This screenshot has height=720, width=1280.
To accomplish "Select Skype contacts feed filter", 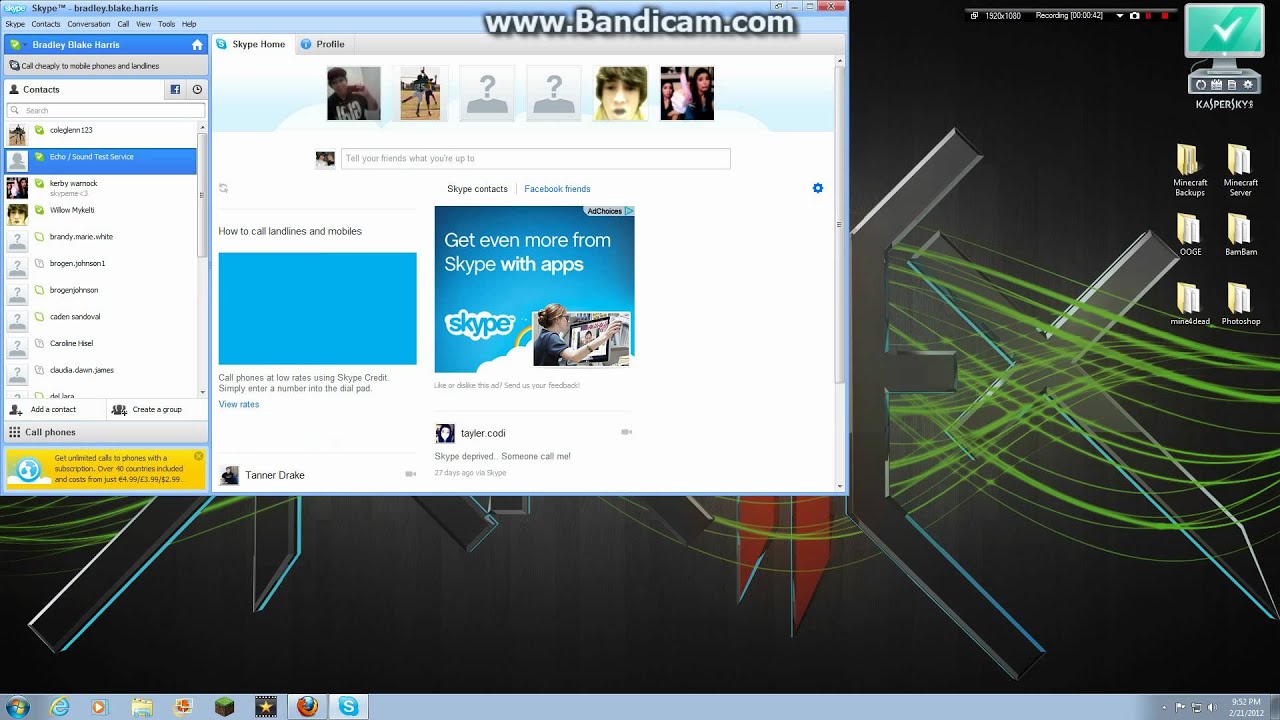I will [477, 189].
